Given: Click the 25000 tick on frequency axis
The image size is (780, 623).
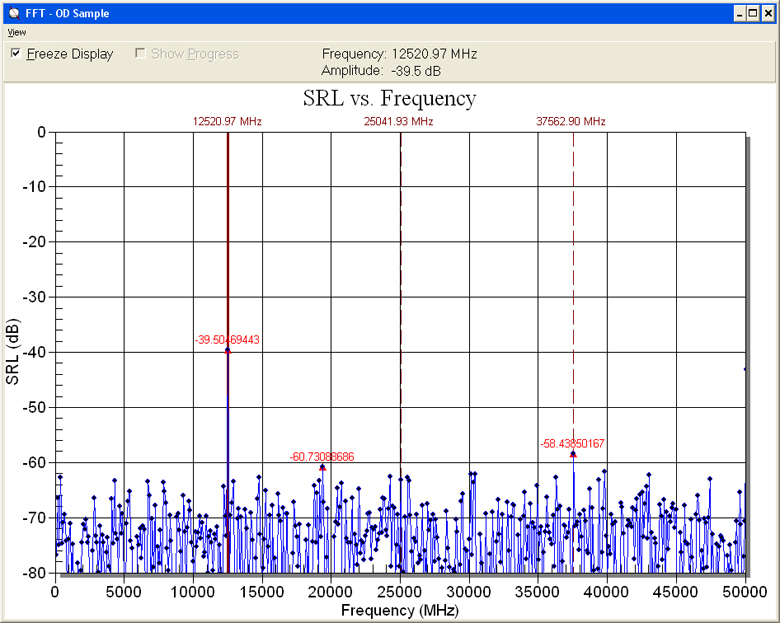Looking at the screenshot, I should pos(399,591).
